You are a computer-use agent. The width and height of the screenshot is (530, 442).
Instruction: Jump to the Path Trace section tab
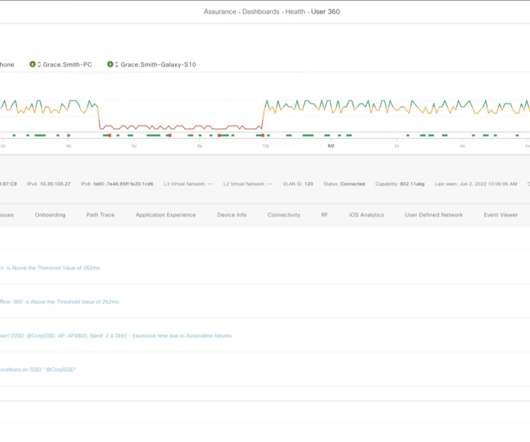click(100, 215)
